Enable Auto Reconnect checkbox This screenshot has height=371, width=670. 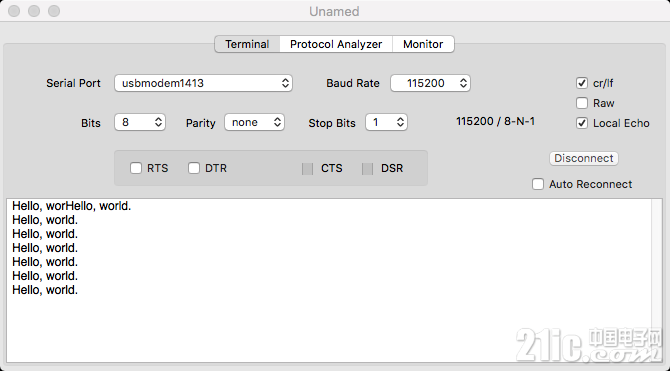pyautogui.click(x=538, y=184)
